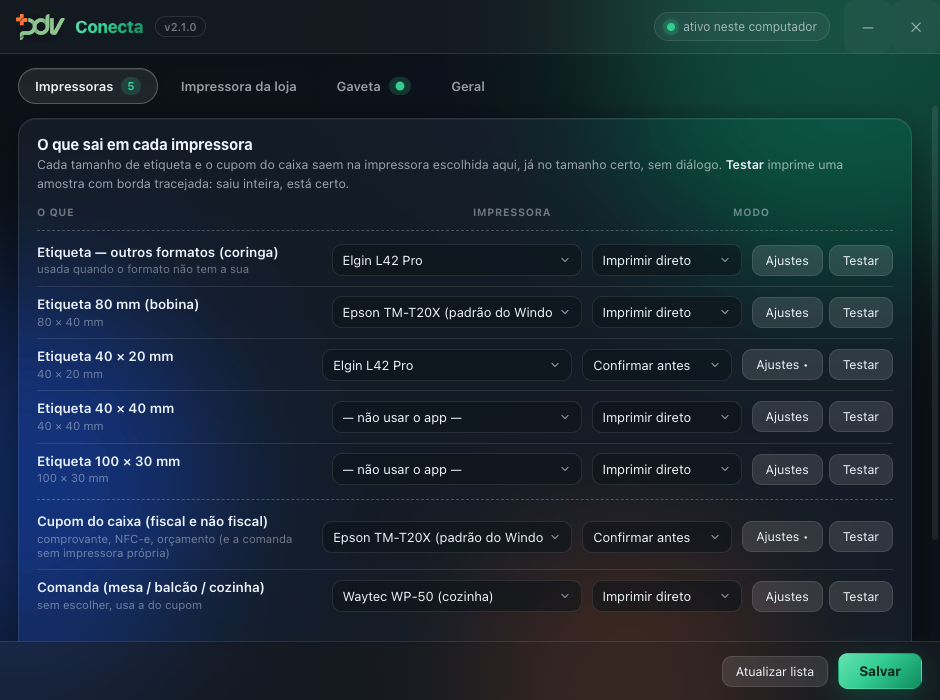Screen dimensions: 940x700
Task: Open printer dropdown for Etiqueta 80 mm (bobina)
Action: (x=457, y=312)
